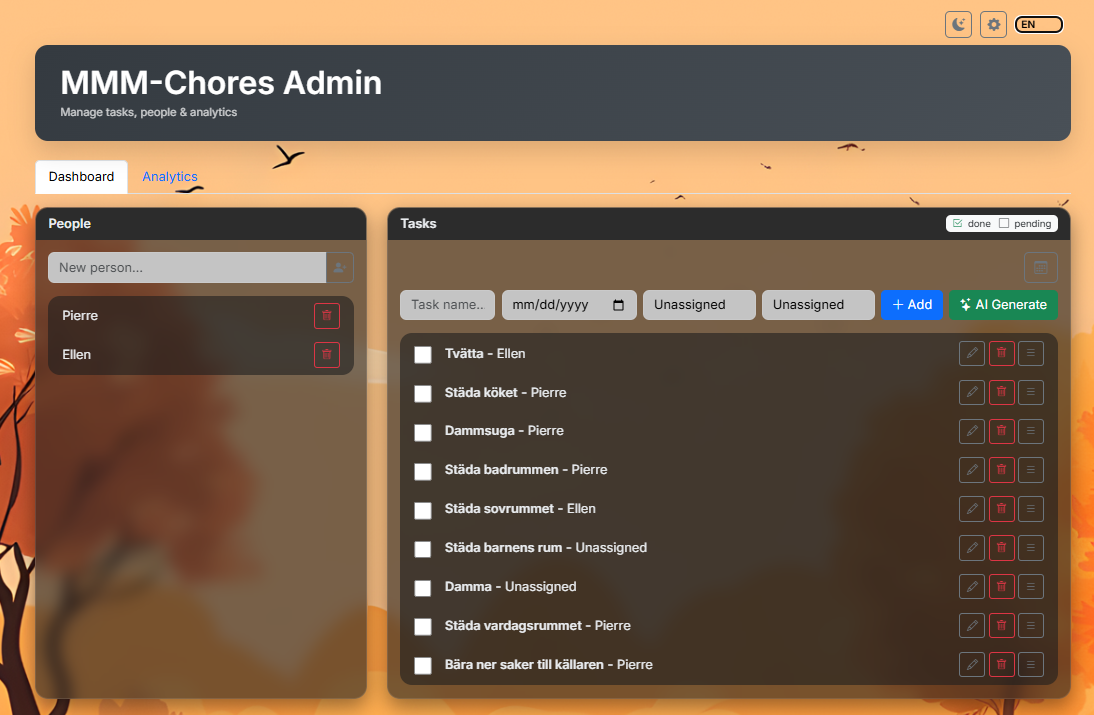
Task: Expand the second Unassigned dropdown
Action: (x=818, y=305)
